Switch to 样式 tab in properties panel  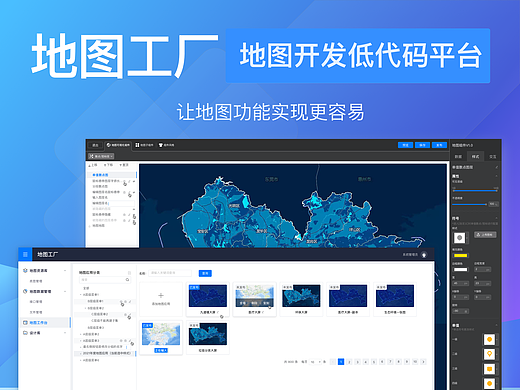pos(475,156)
